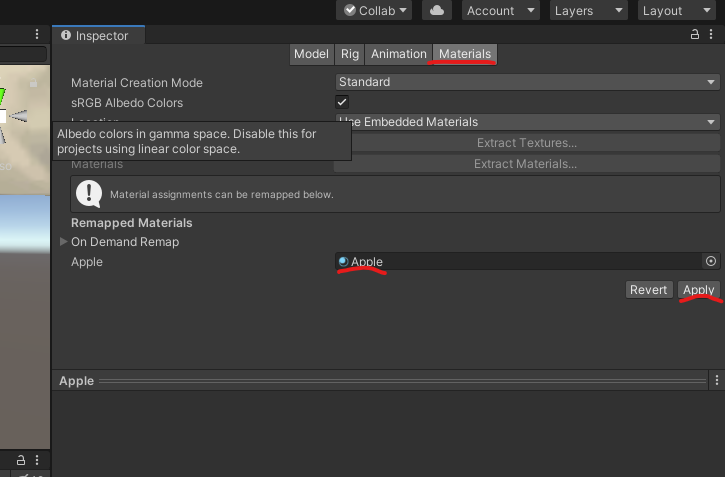Click the Extract Materials button
Image resolution: width=725 pixels, height=477 pixels.
coord(527,164)
